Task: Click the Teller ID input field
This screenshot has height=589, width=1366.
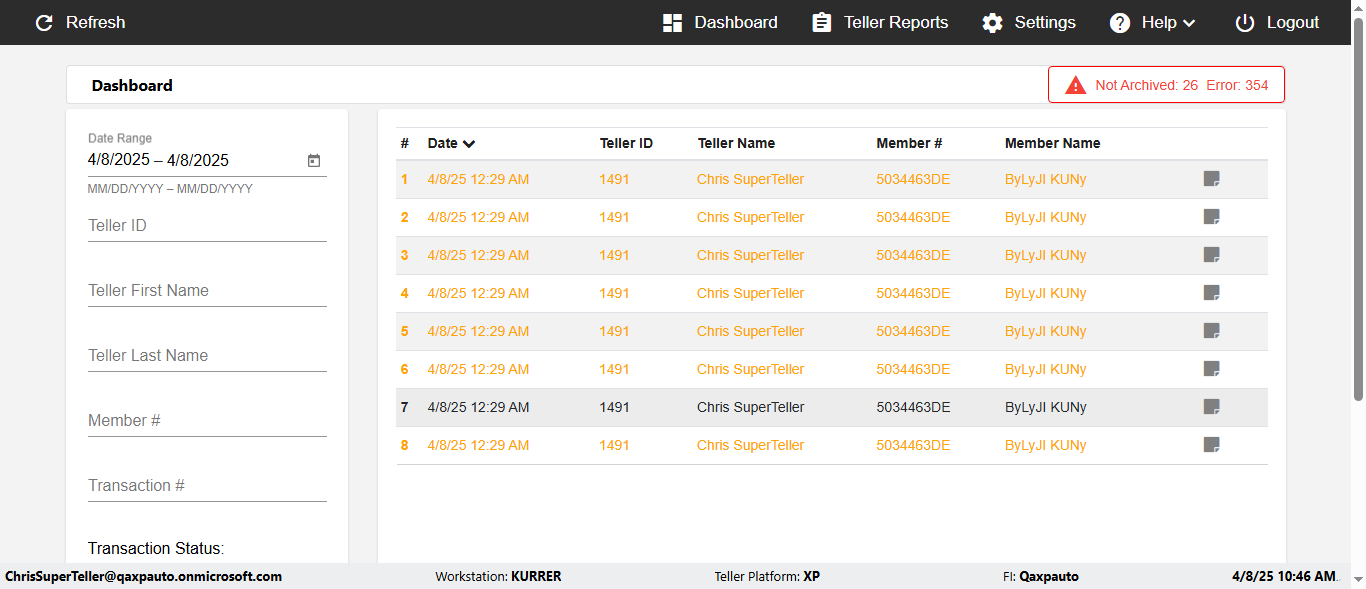Action: click(207, 226)
